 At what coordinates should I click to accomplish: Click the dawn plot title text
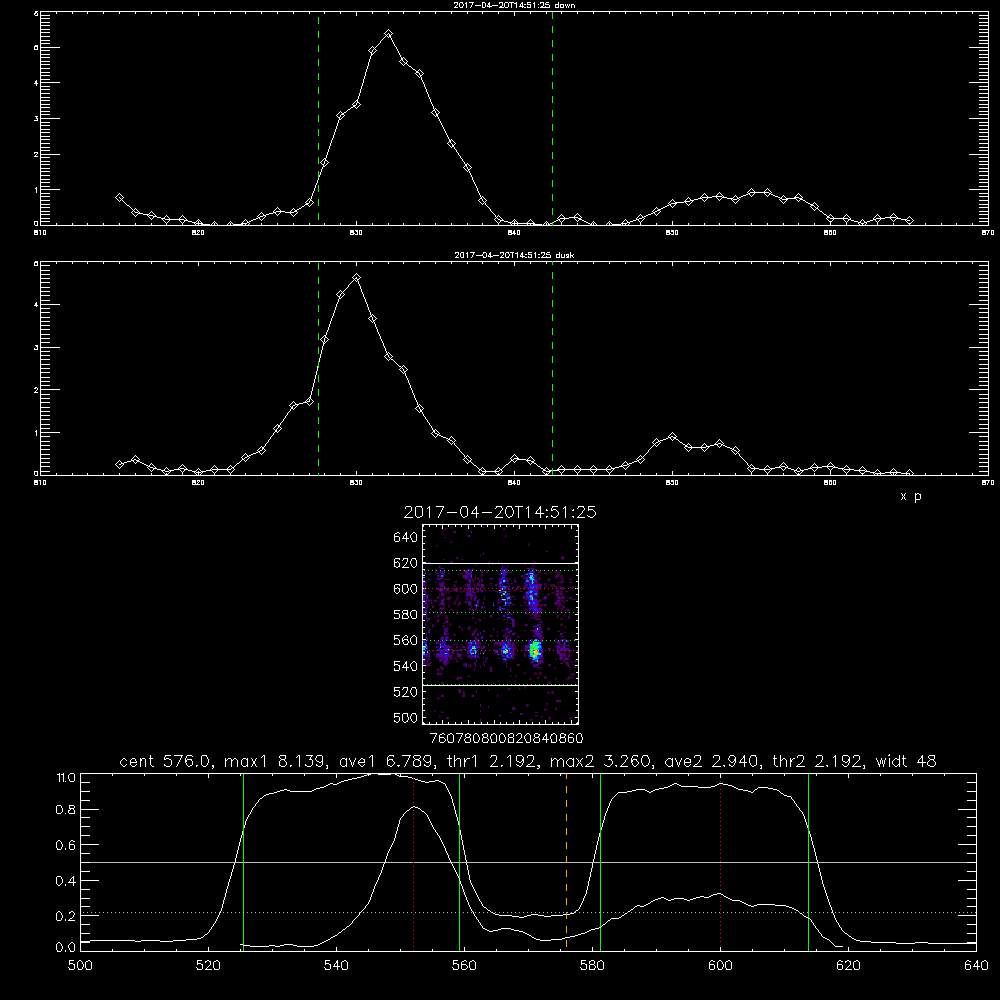click(514, 5)
